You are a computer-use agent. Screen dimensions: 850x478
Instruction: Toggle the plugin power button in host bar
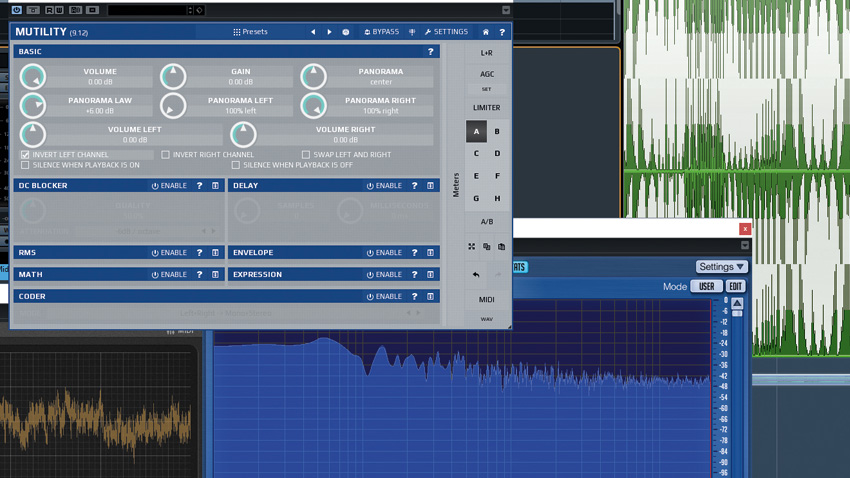(16, 10)
